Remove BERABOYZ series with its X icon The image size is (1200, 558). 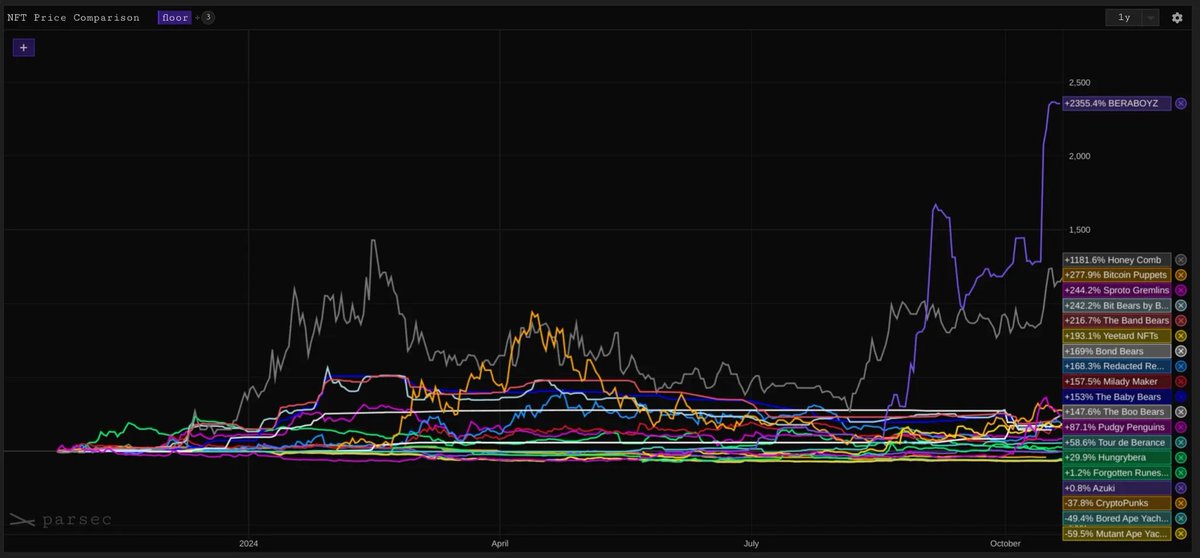pos(1180,103)
